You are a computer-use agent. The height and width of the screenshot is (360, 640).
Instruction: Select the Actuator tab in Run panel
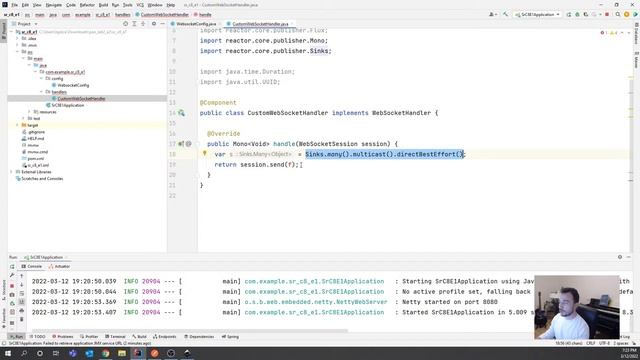pos(60,266)
